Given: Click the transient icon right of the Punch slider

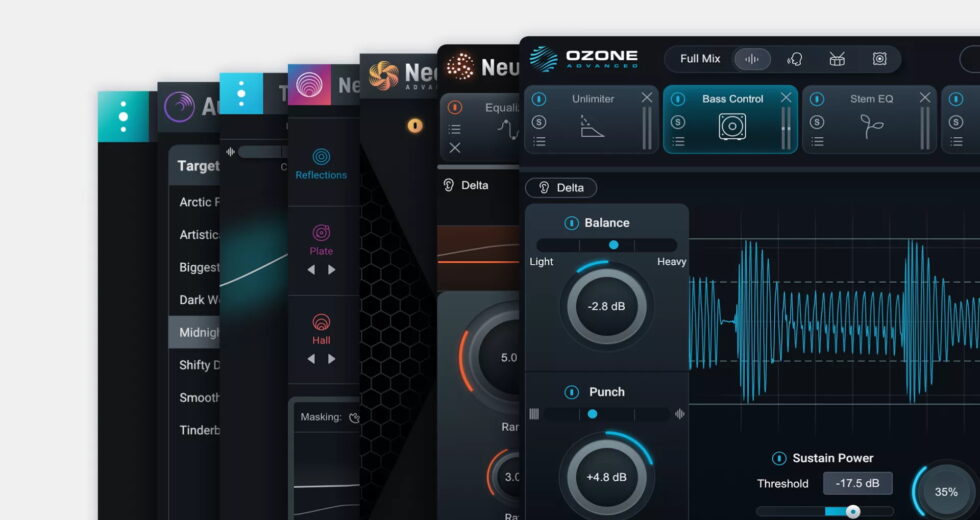Looking at the screenshot, I should pos(680,414).
